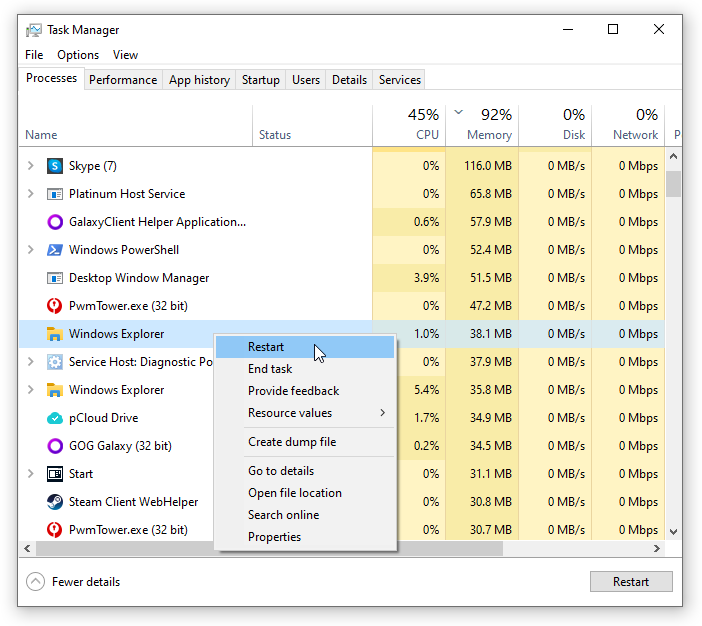
Task: Expand the Service Host: Diagnostic group
Action: [x=30, y=362]
